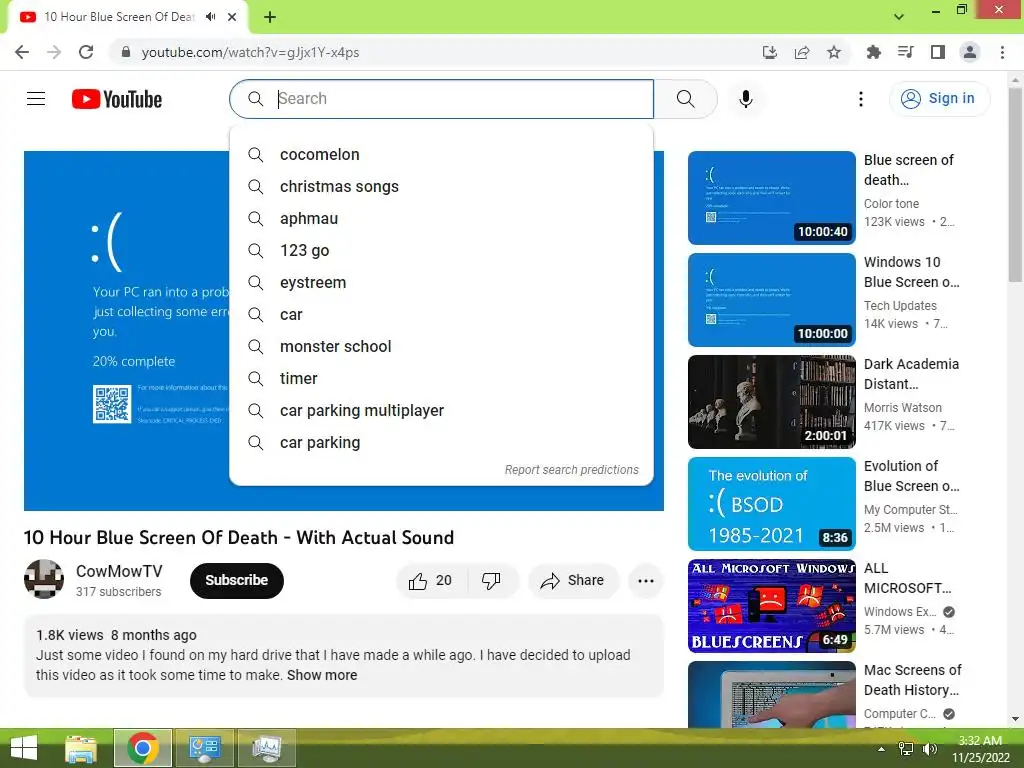The height and width of the screenshot is (768, 1024).
Task: Open media control icon in toolbar
Action: pyautogui.click(x=905, y=52)
